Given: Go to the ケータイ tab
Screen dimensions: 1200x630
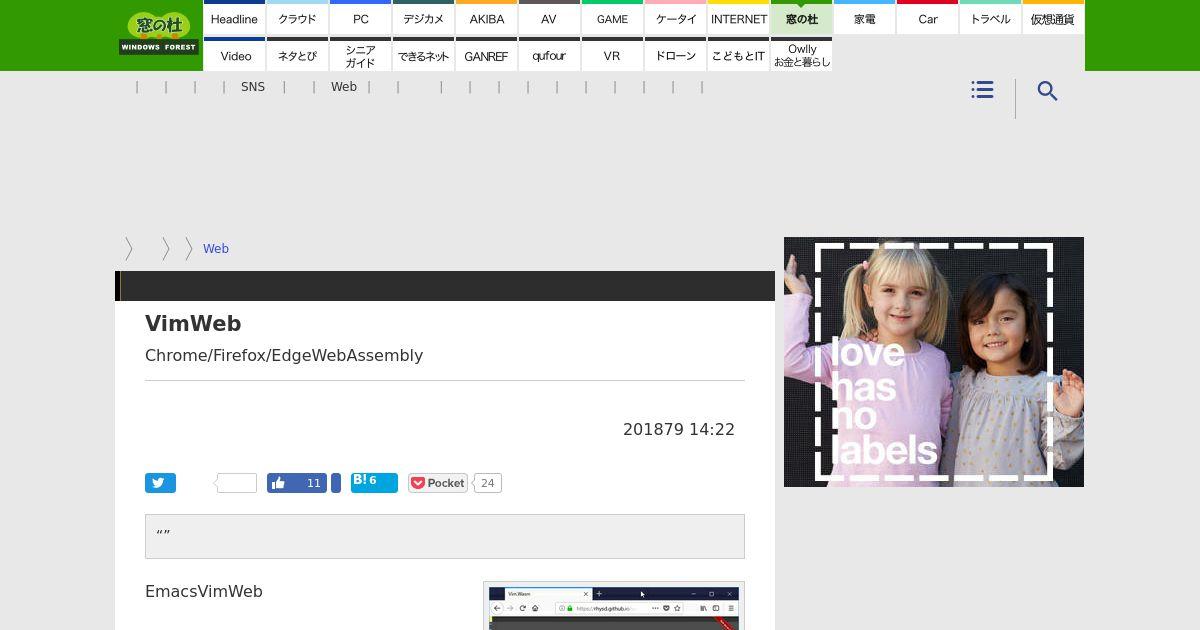Looking at the screenshot, I should coord(675,18).
